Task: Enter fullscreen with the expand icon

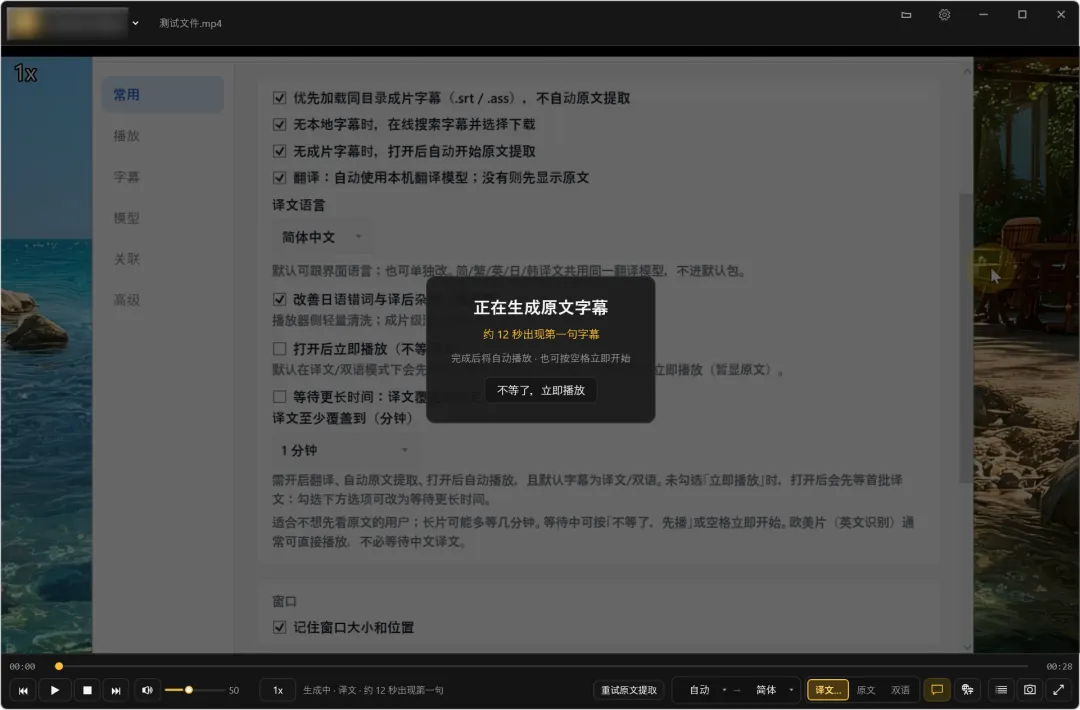Action: click(1059, 689)
